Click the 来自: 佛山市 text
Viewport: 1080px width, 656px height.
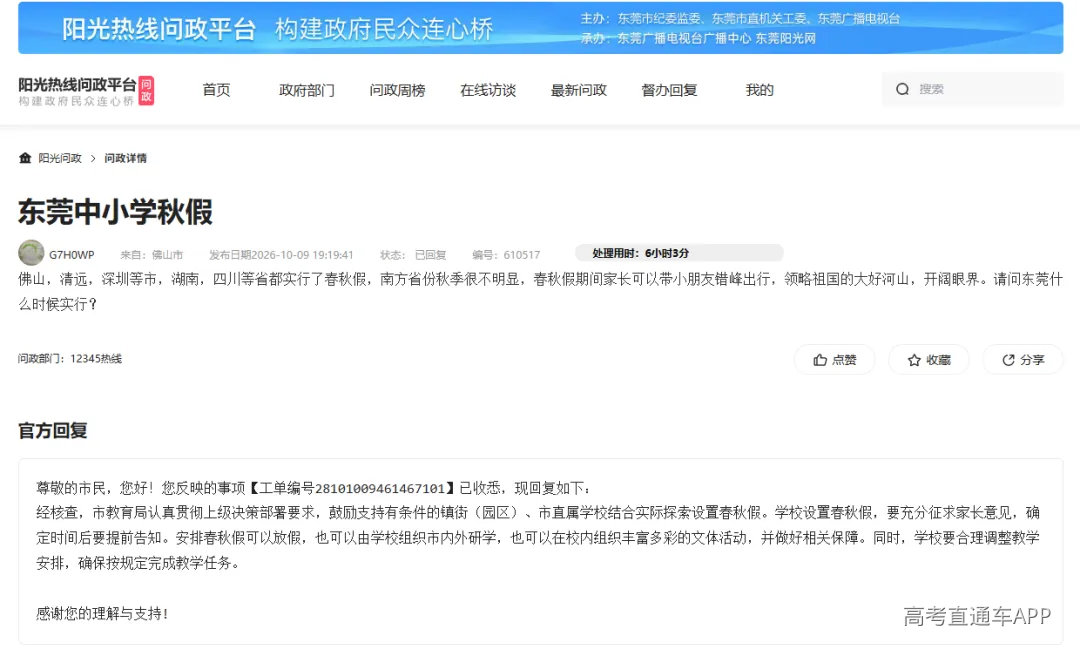point(152,255)
